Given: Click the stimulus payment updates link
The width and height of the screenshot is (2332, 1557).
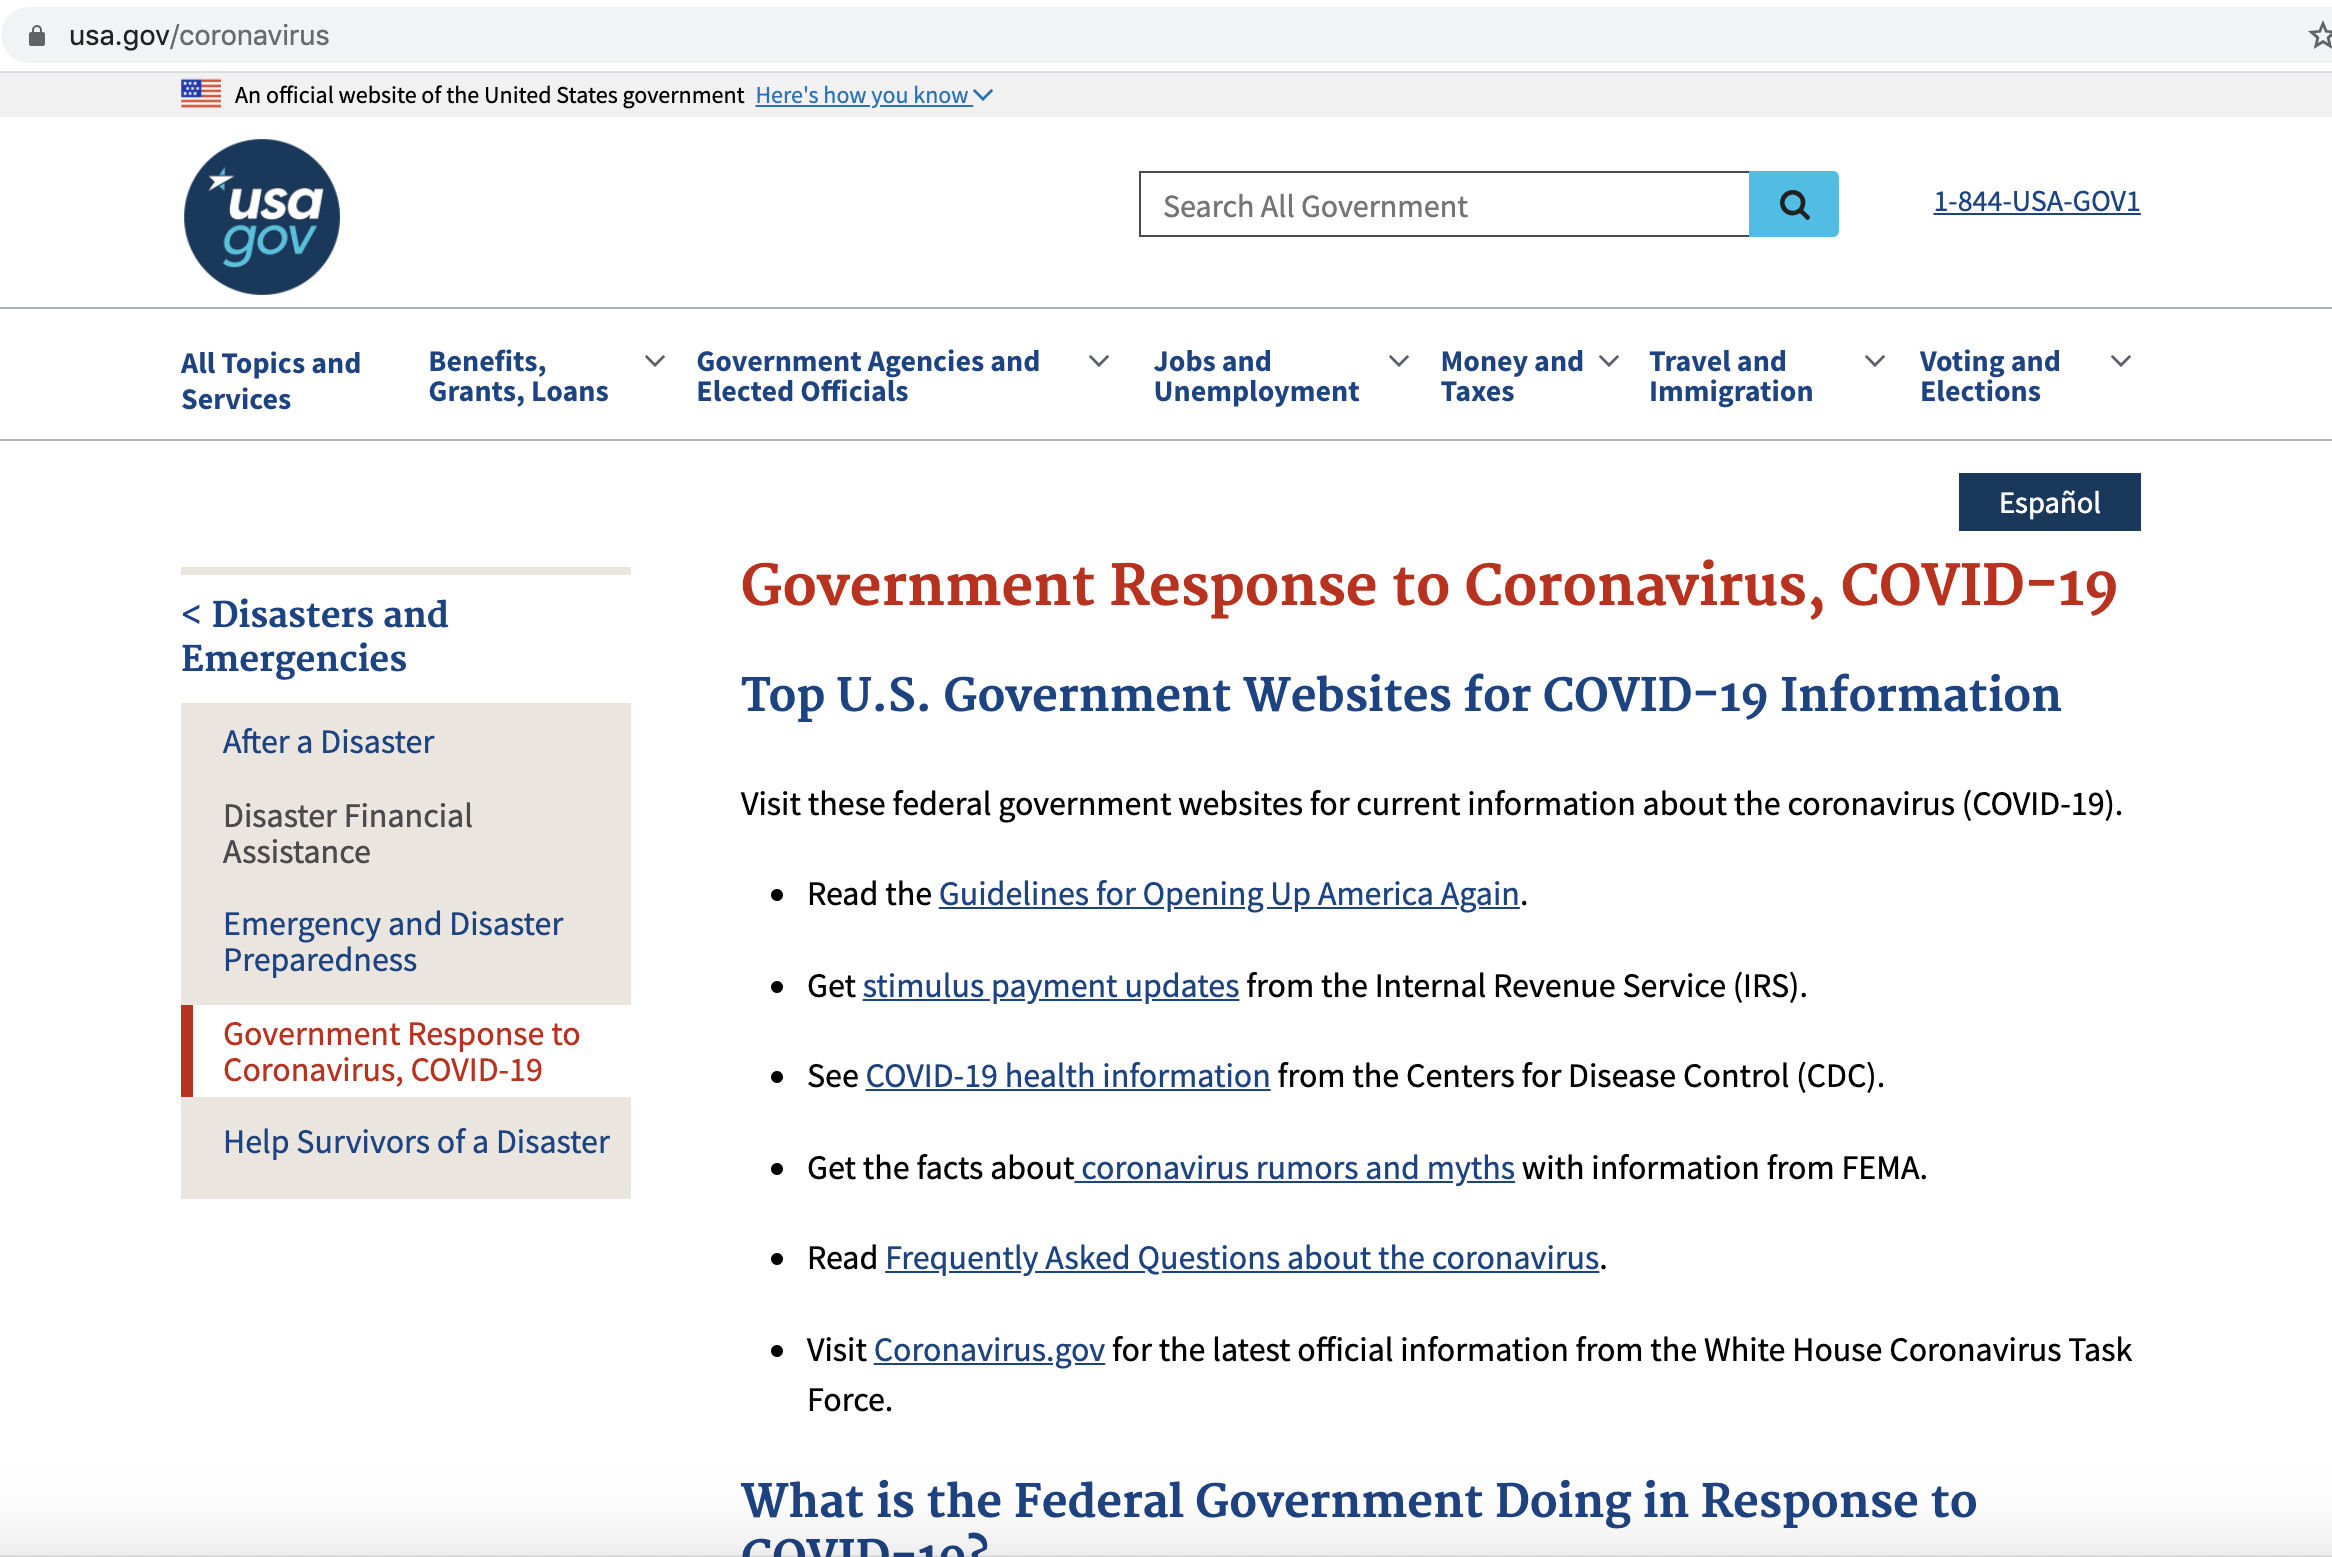Looking at the screenshot, I should point(1049,985).
